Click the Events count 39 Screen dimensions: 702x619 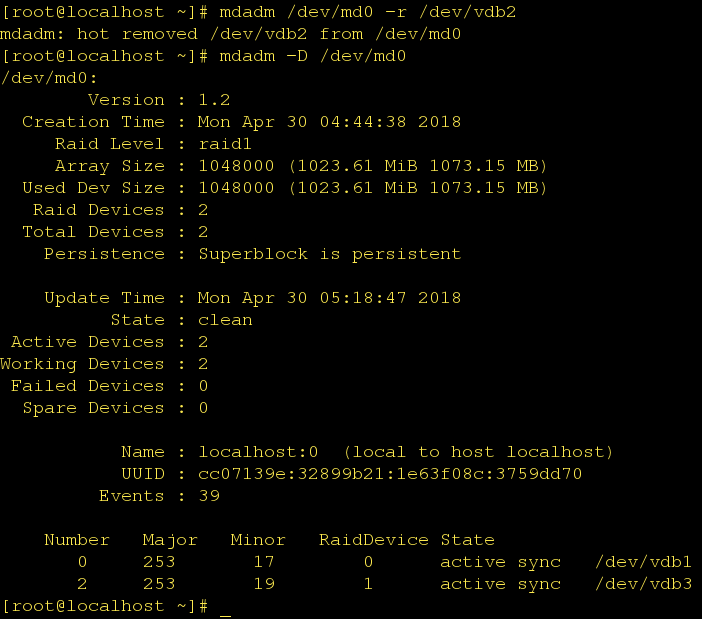click(209, 495)
